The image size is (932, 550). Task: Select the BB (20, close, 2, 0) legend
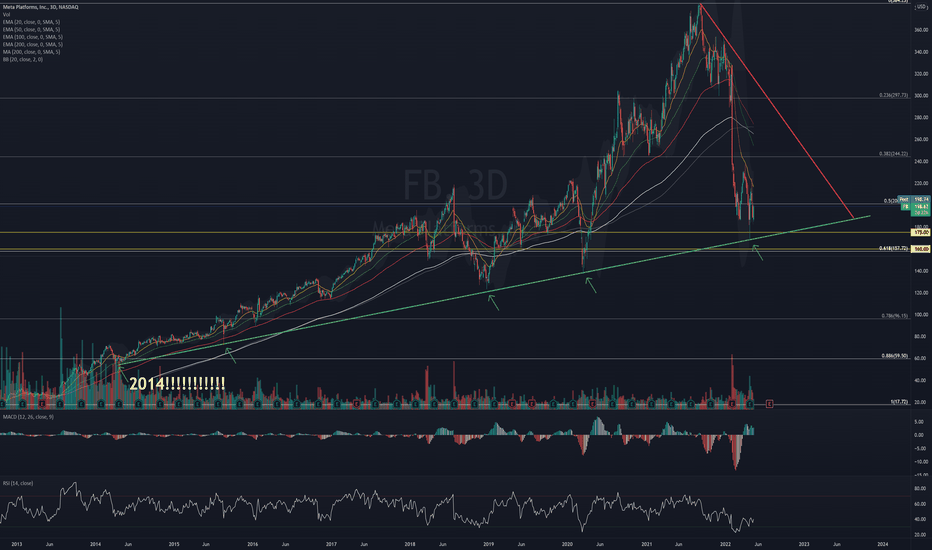[23, 59]
